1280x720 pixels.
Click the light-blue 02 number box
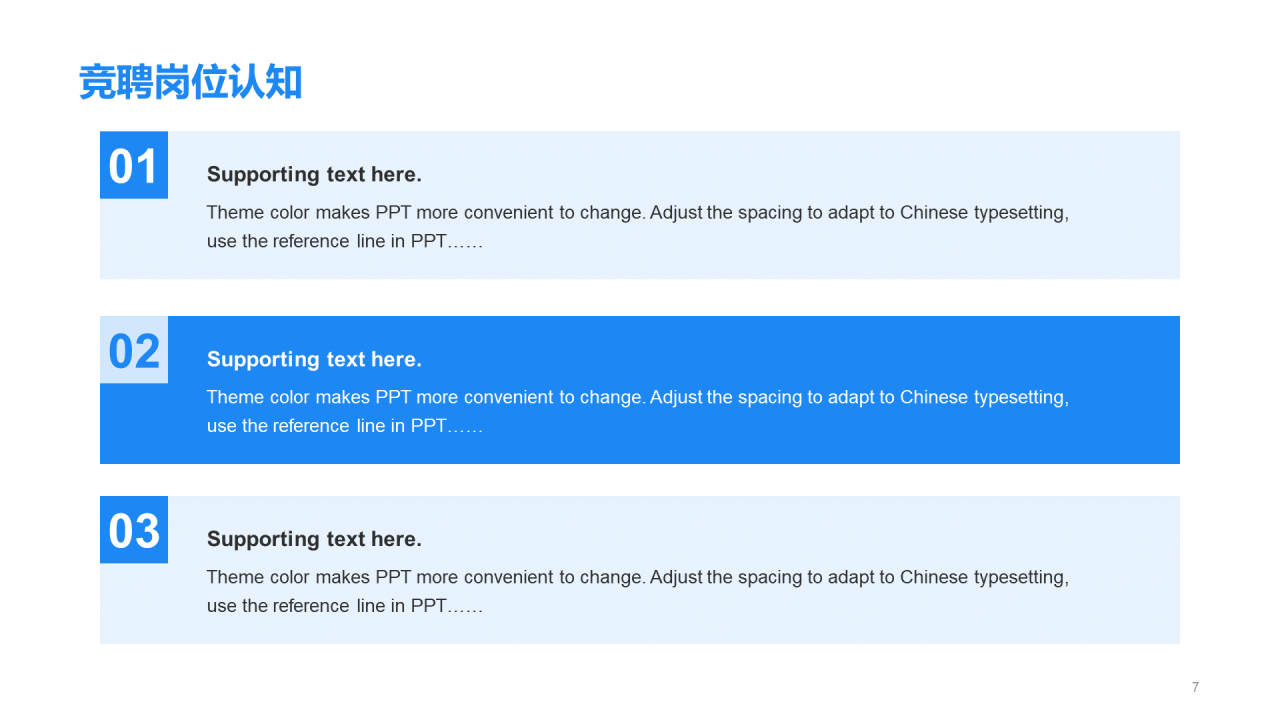coord(134,350)
